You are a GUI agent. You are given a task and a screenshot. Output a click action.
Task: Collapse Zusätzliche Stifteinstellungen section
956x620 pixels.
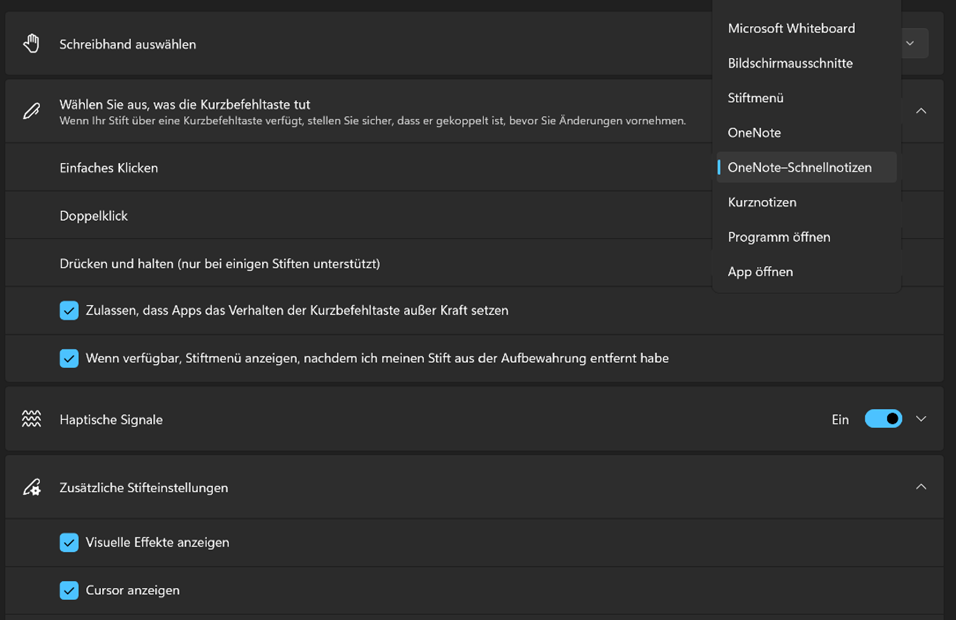point(921,487)
